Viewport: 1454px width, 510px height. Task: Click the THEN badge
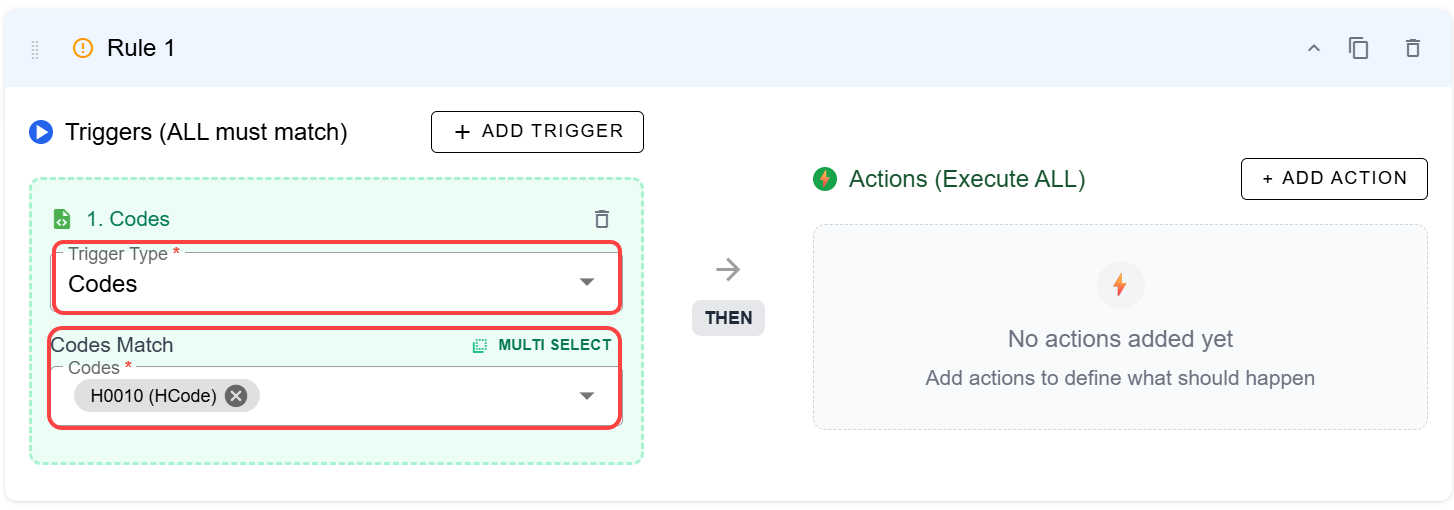[x=728, y=318]
